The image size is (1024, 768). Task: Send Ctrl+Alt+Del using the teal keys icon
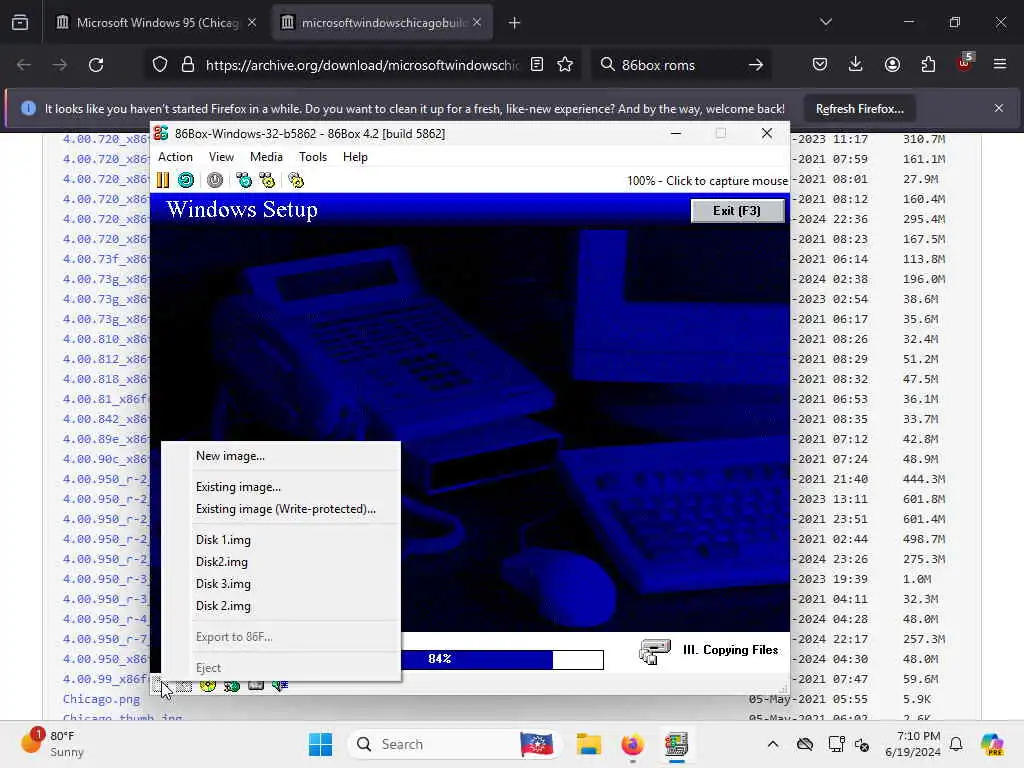(x=244, y=180)
